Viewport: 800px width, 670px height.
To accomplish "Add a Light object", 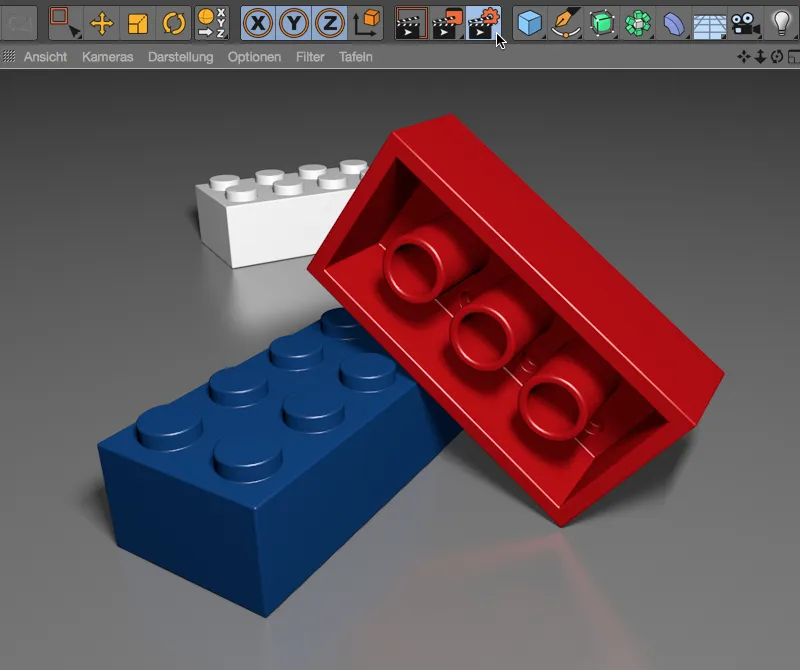I will click(x=782, y=23).
